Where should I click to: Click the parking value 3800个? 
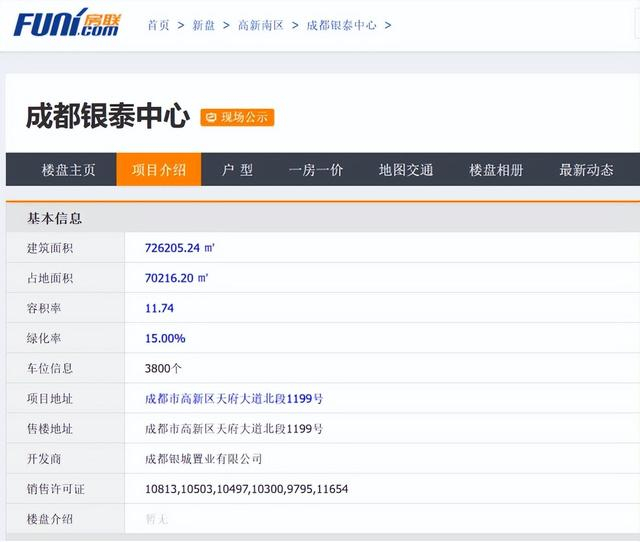pos(163,369)
